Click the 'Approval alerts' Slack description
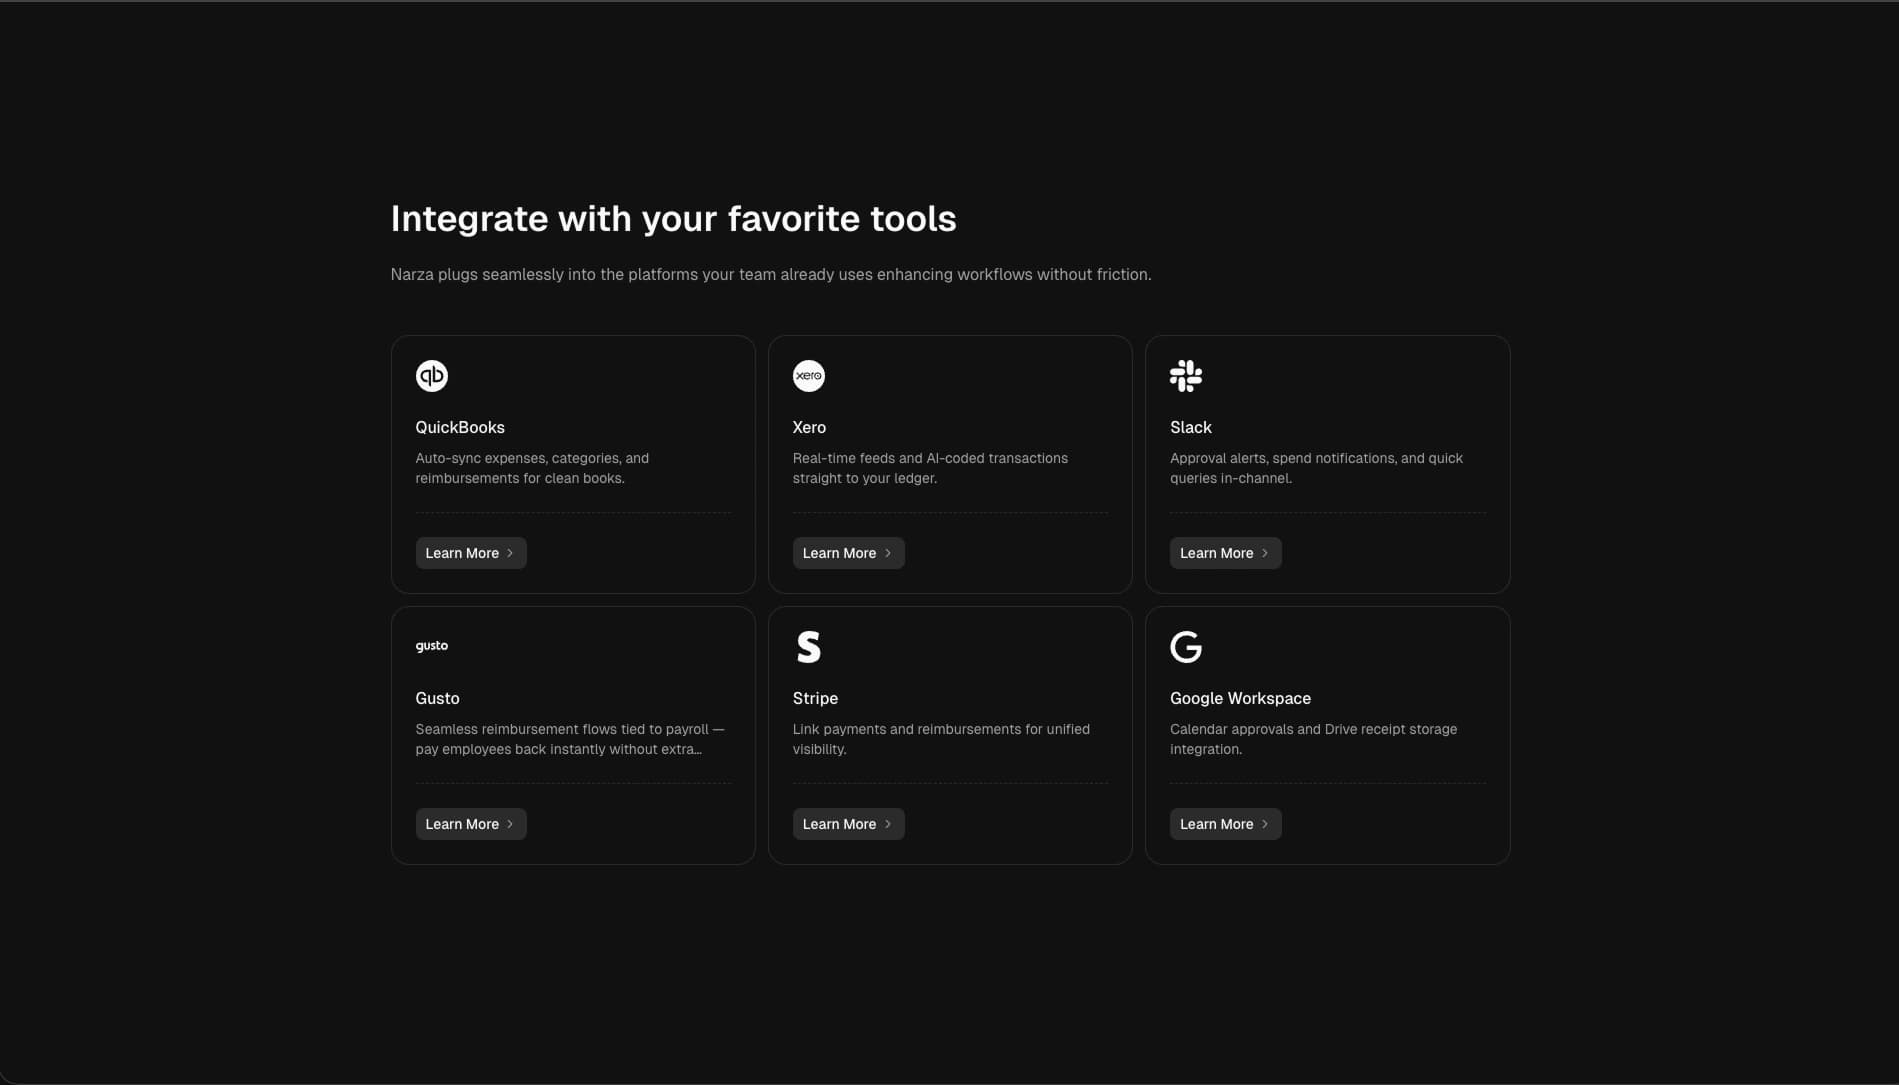1899x1085 pixels. [1316, 468]
